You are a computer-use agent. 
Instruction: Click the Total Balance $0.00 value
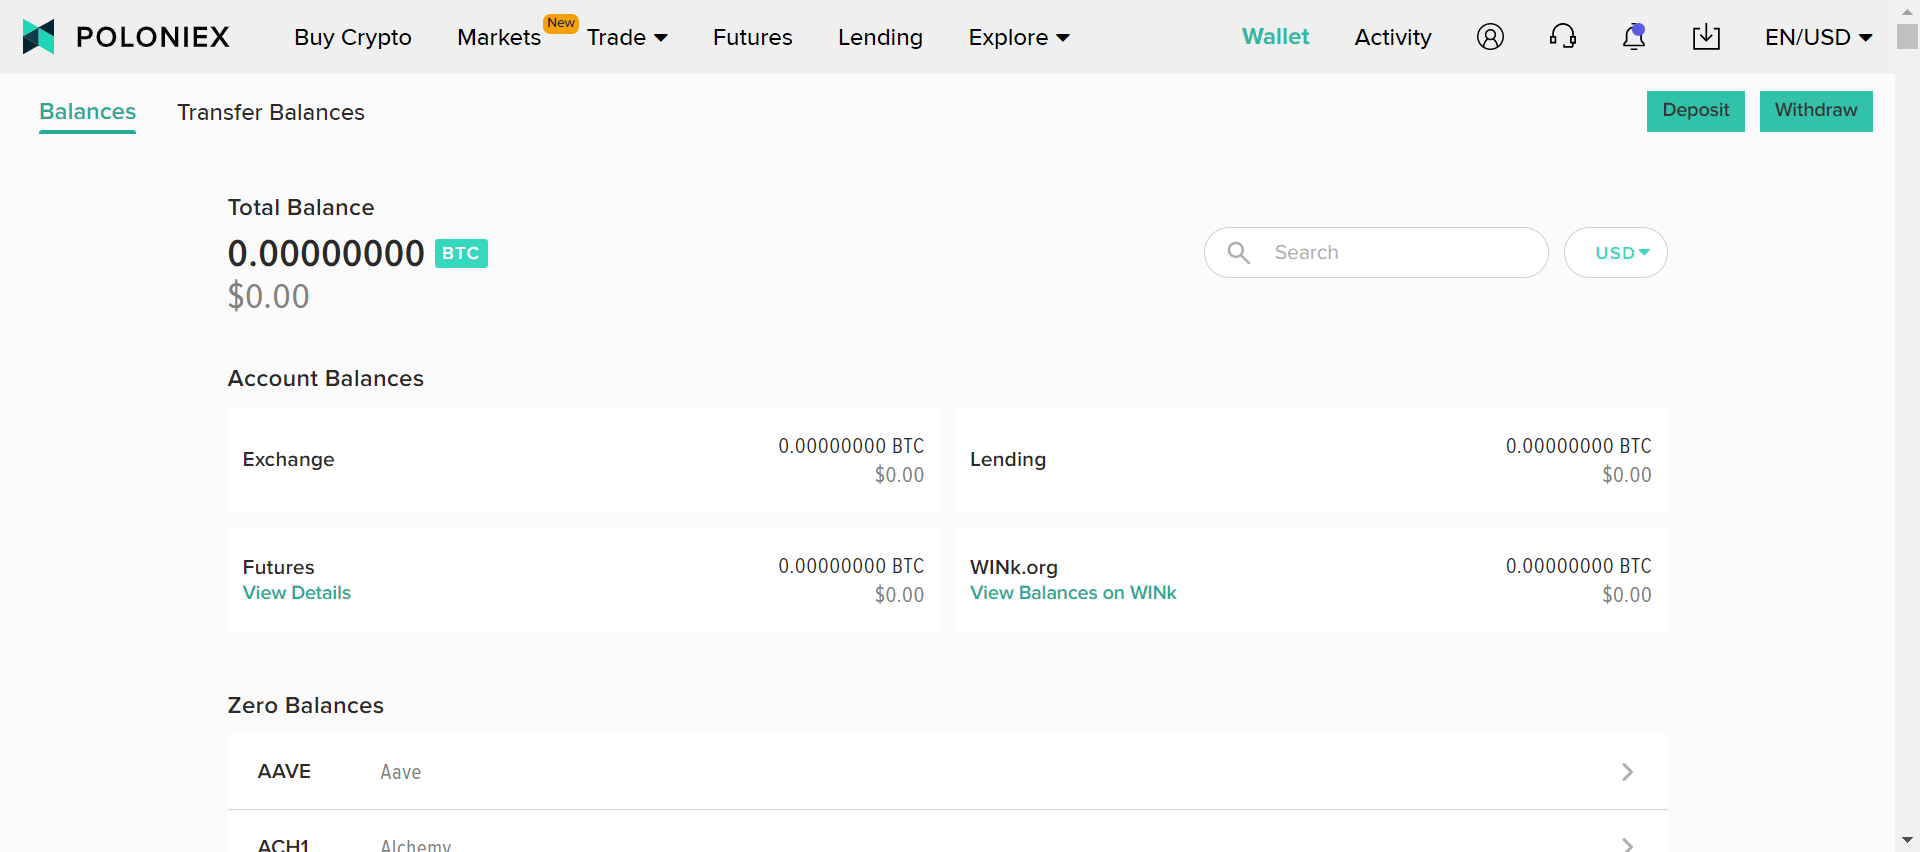269,297
